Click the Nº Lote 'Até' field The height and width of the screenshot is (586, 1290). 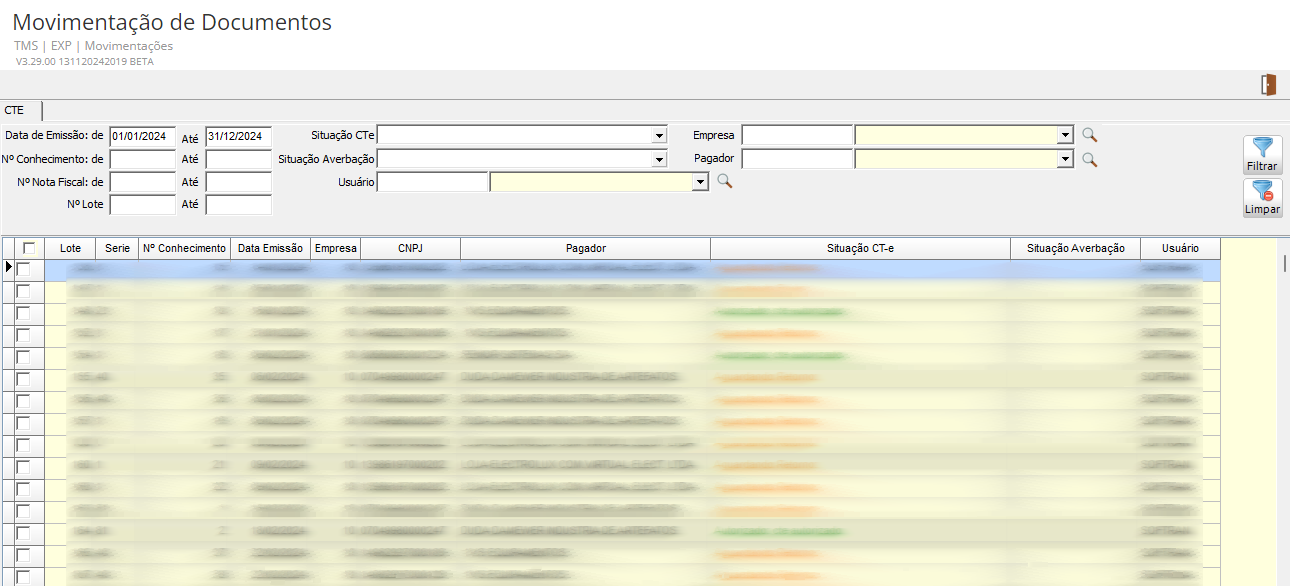pos(239,205)
